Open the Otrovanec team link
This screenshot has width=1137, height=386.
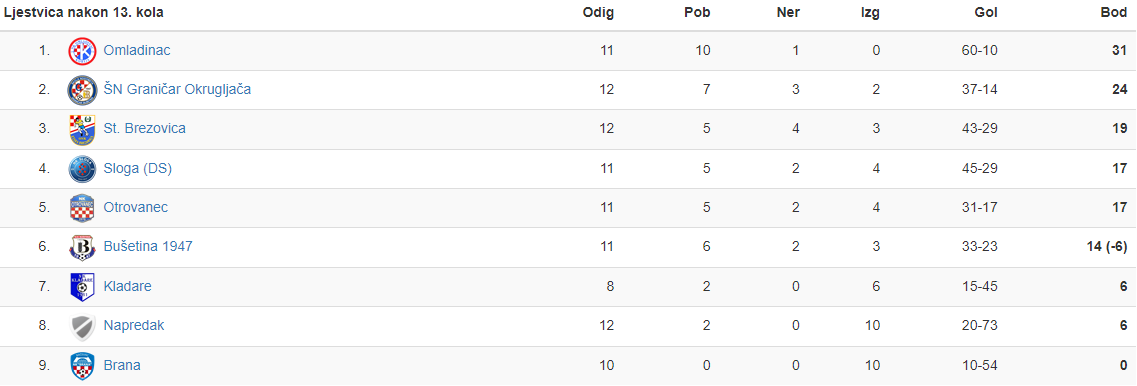[x=136, y=208]
